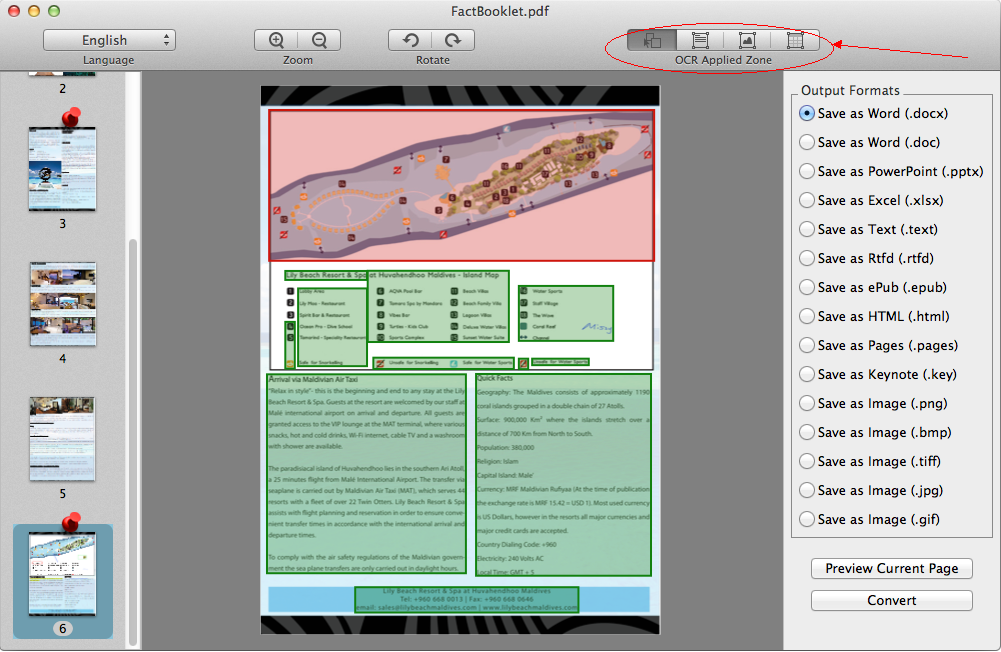
Task: Click Preview Current Page
Action: click(x=890, y=568)
